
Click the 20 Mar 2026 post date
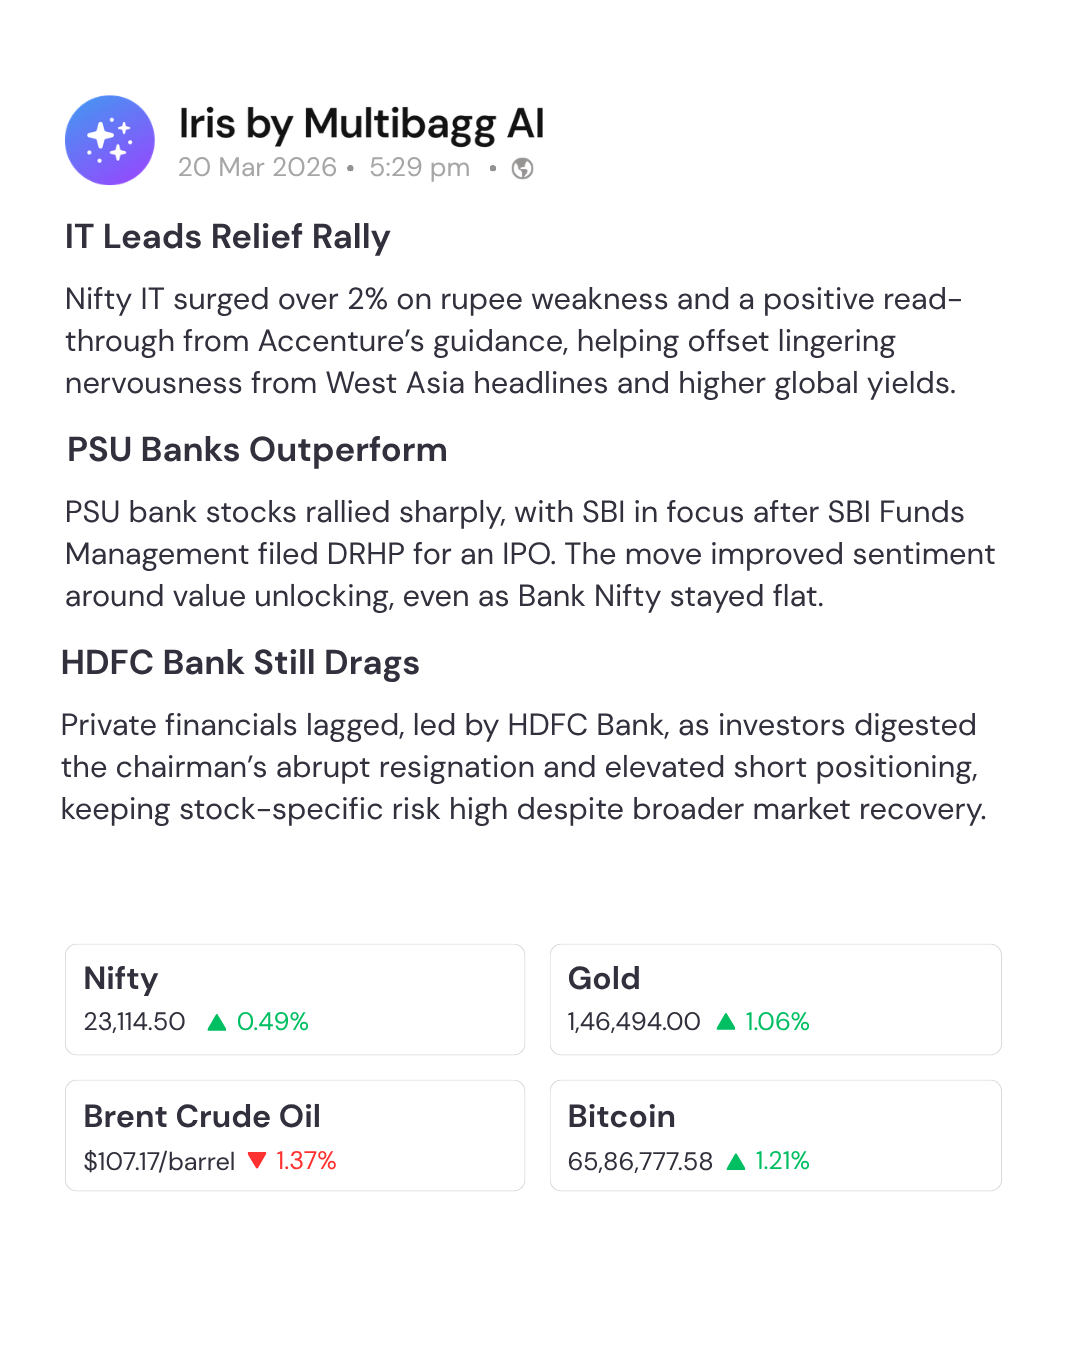257,167
